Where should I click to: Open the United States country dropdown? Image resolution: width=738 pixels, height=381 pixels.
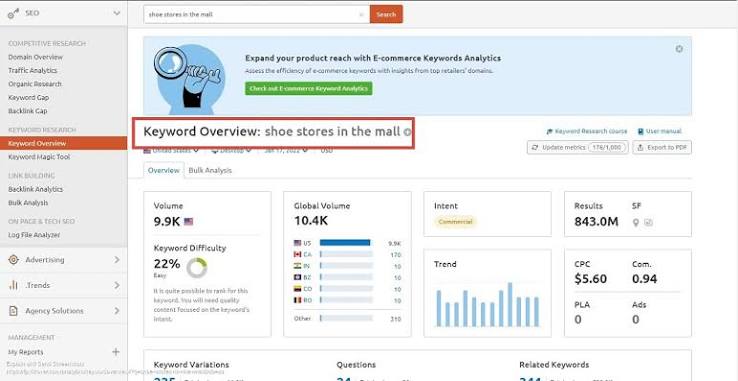(x=171, y=151)
